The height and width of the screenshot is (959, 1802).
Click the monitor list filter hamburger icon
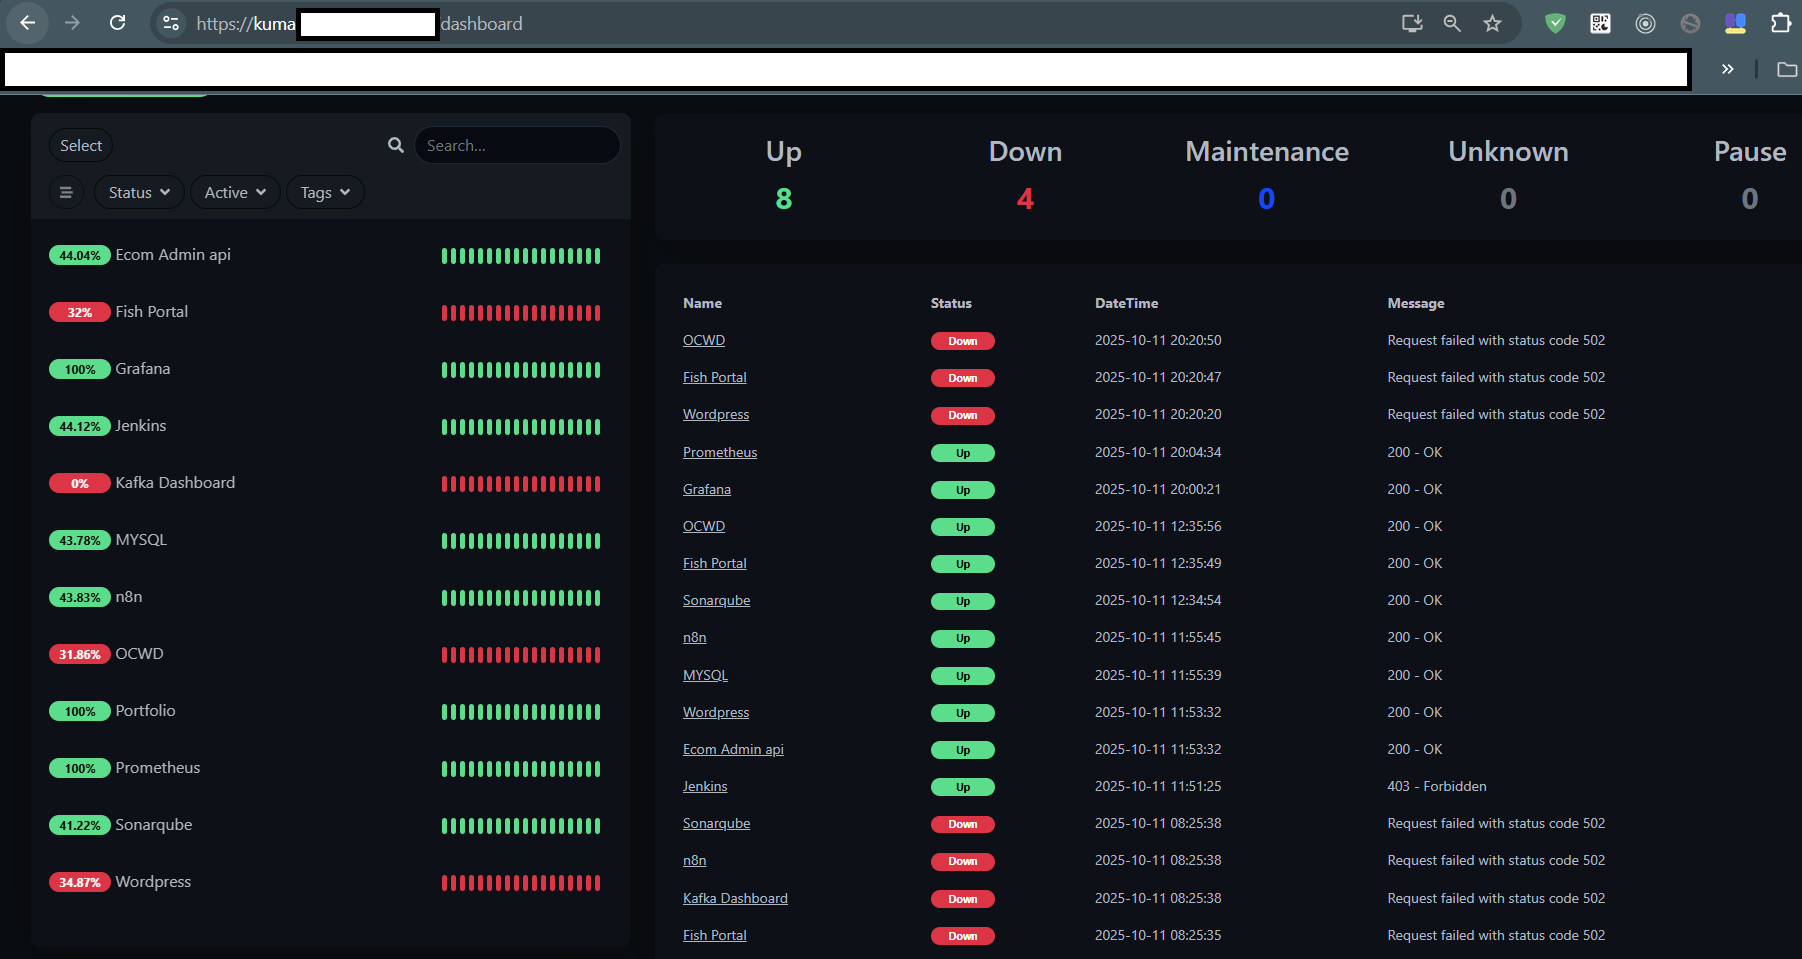pyautogui.click(x=66, y=192)
